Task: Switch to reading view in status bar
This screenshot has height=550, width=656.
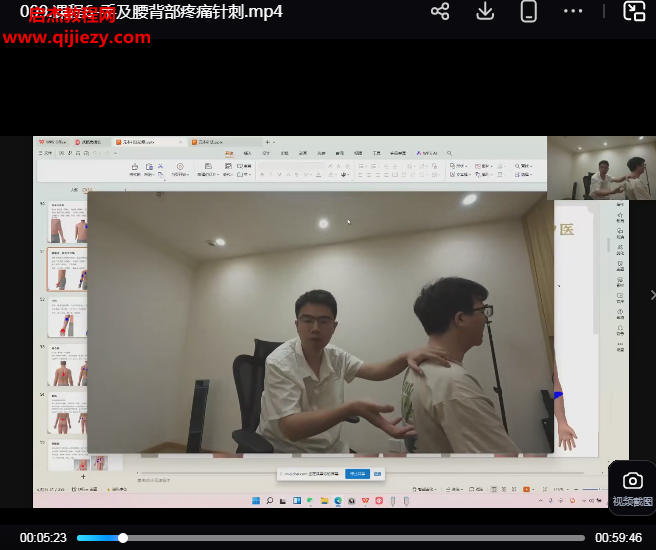Action: 514,489
